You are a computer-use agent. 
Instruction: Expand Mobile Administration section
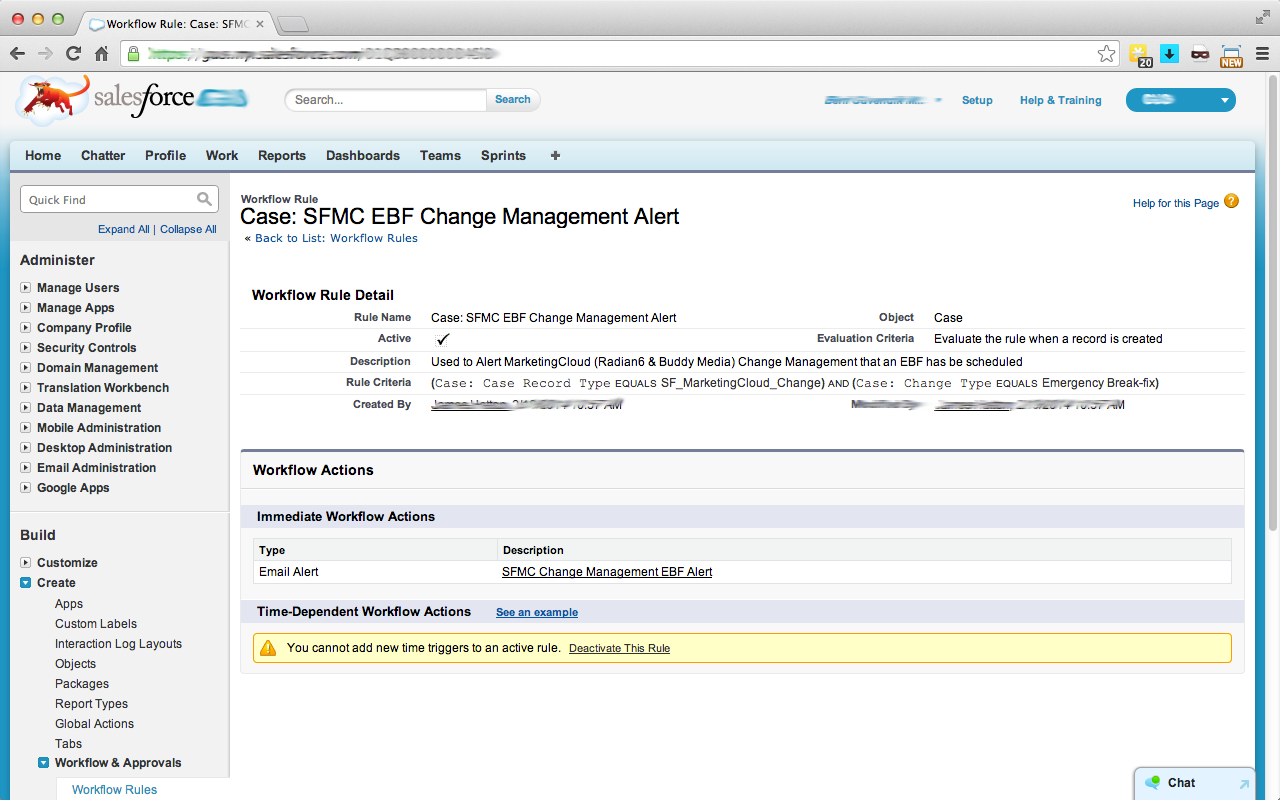[x=26, y=428]
